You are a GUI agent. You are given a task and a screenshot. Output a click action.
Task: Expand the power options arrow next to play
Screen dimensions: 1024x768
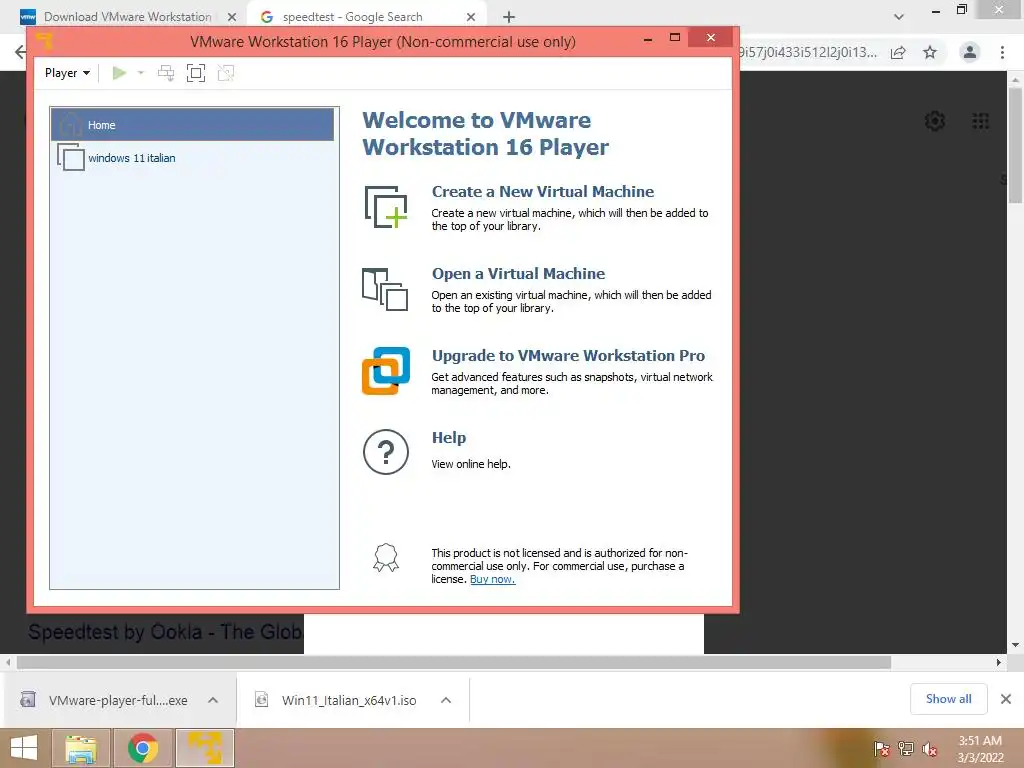140,72
